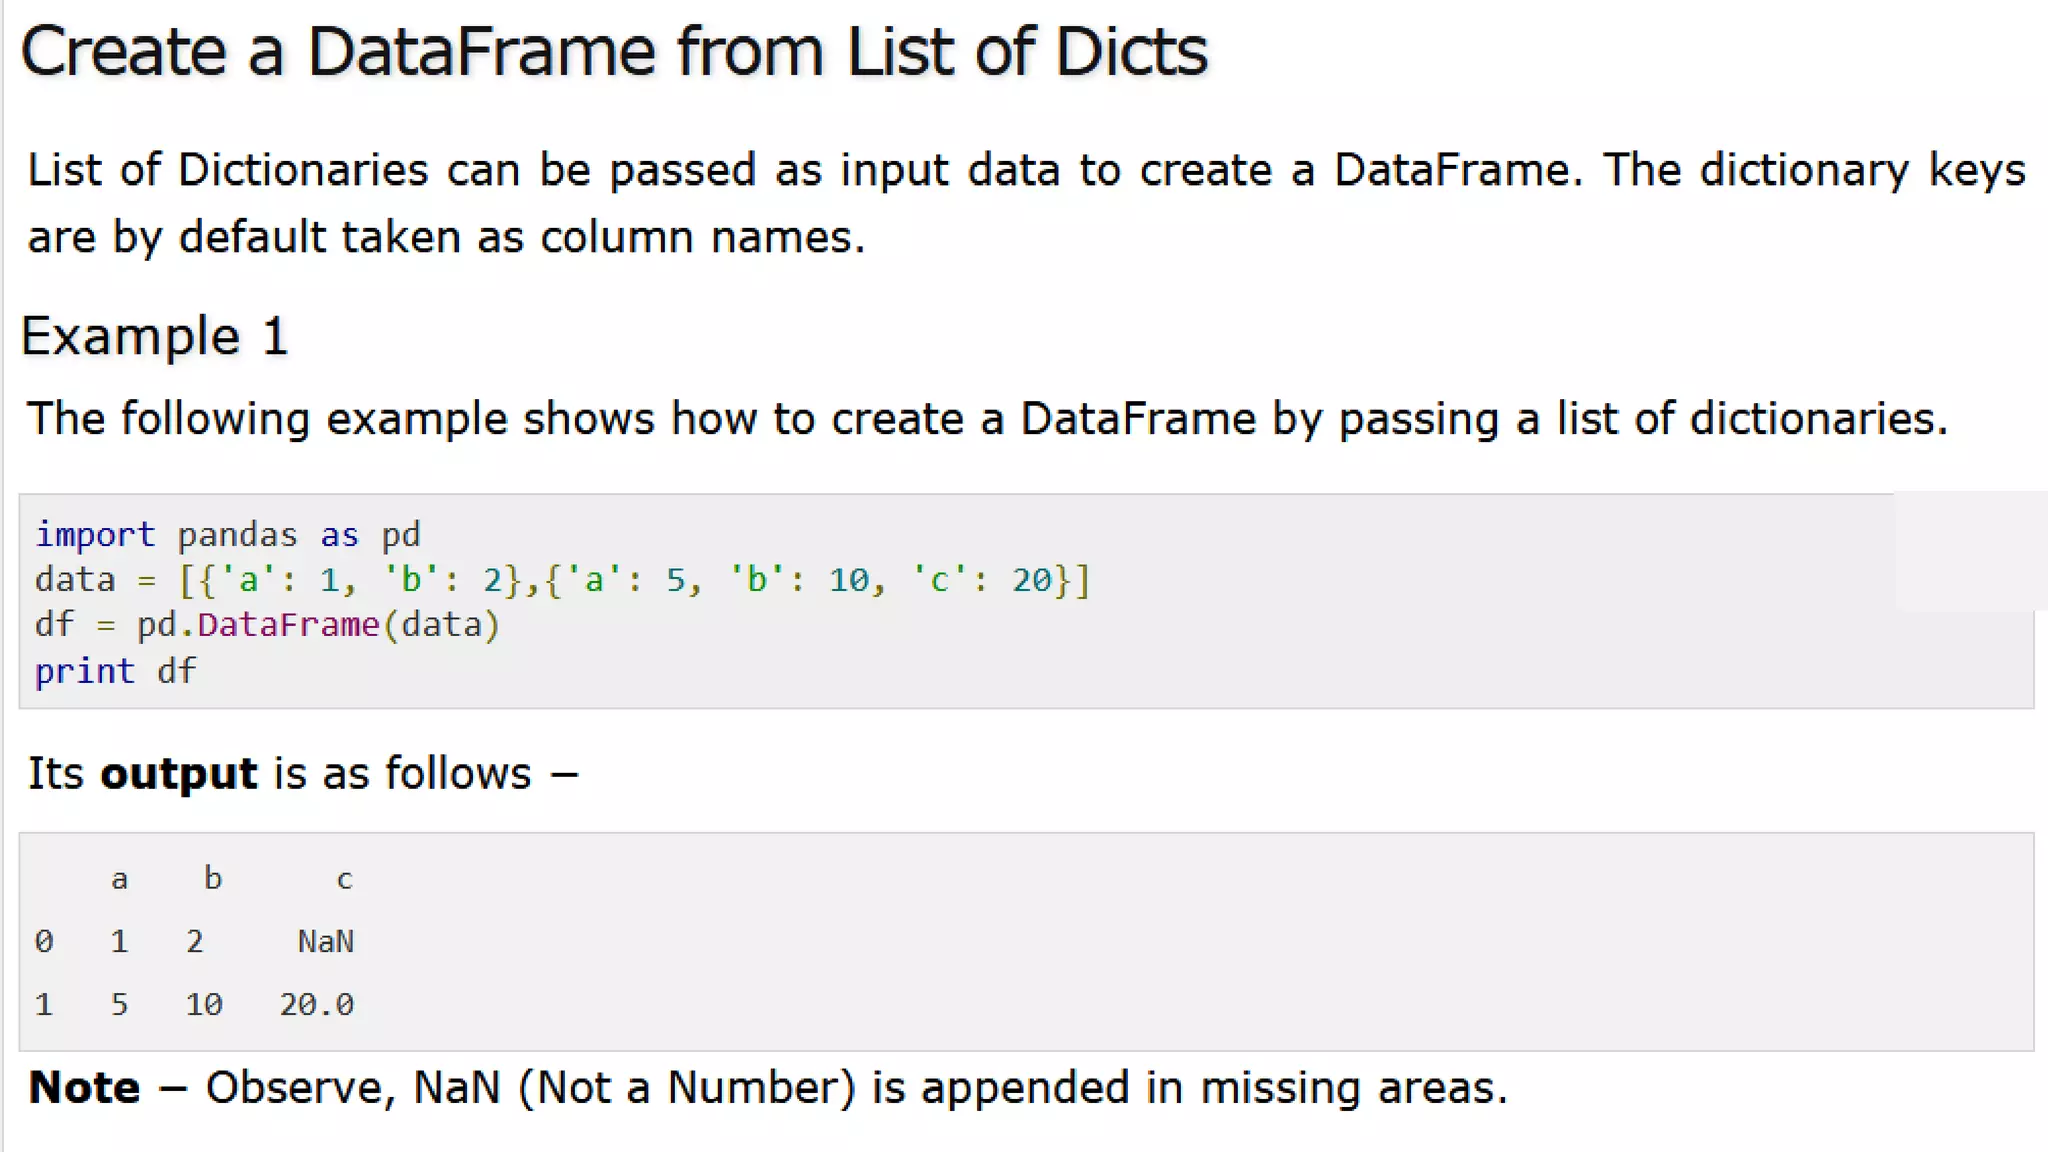Click the value '10' in output row 1
This screenshot has height=1152, width=2048.
[204, 1004]
